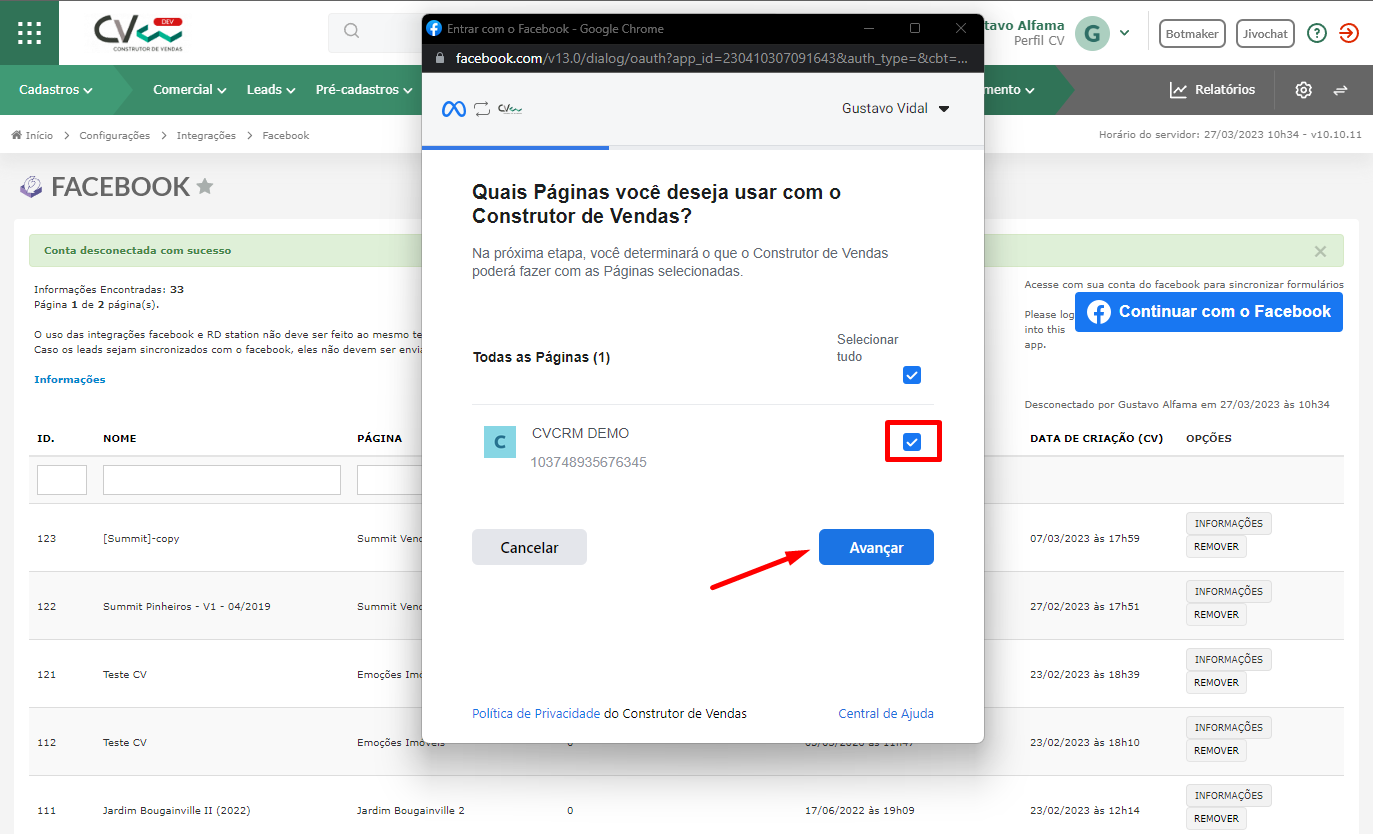This screenshot has height=834, width=1373.
Task: Open settings gear icon in navbar
Action: tap(1303, 90)
